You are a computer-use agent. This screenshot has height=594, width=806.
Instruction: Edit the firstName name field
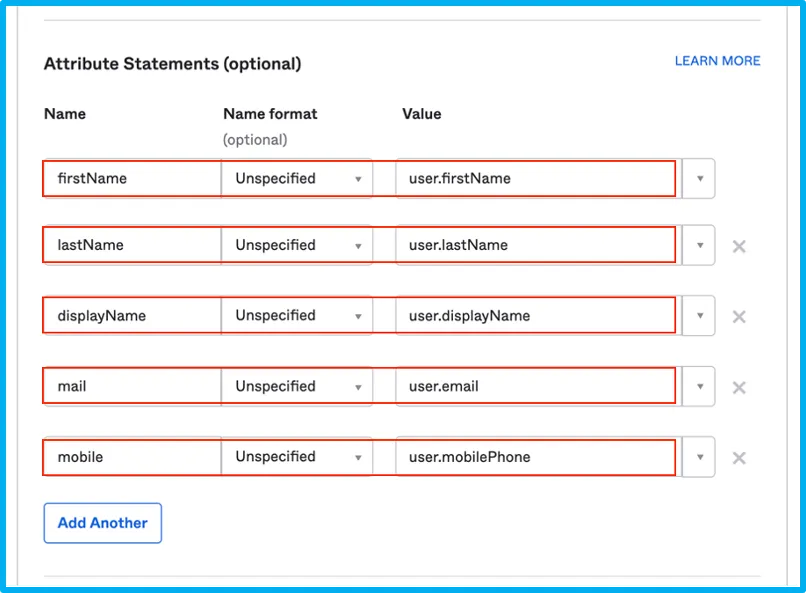(x=132, y=178)
